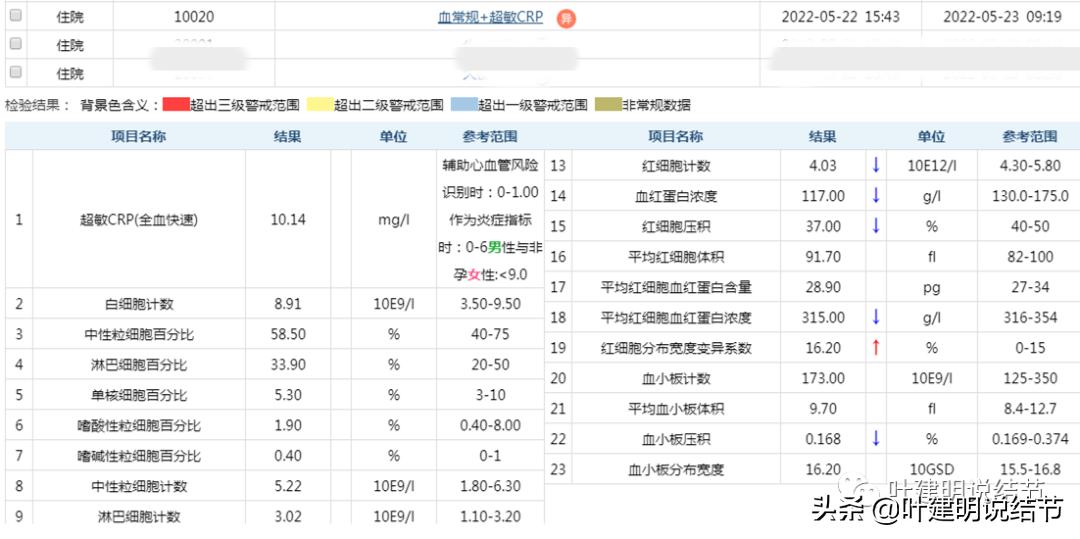
Task: Click the right 项目名称 column header
Action: (x=675, y=136)
